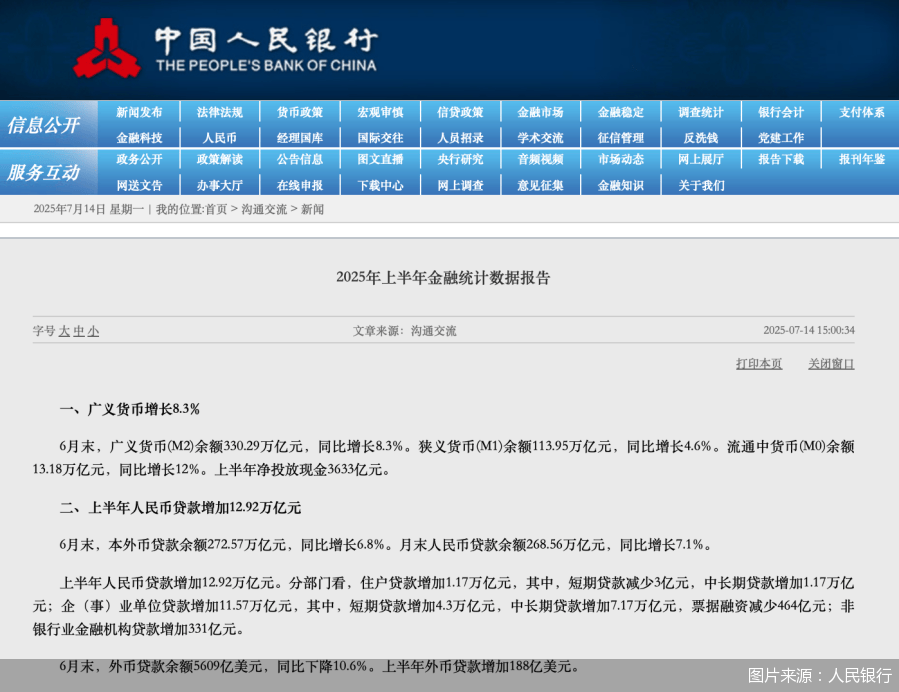
Task: Click 关闭窗口 link
Action: tap(831, 364)
